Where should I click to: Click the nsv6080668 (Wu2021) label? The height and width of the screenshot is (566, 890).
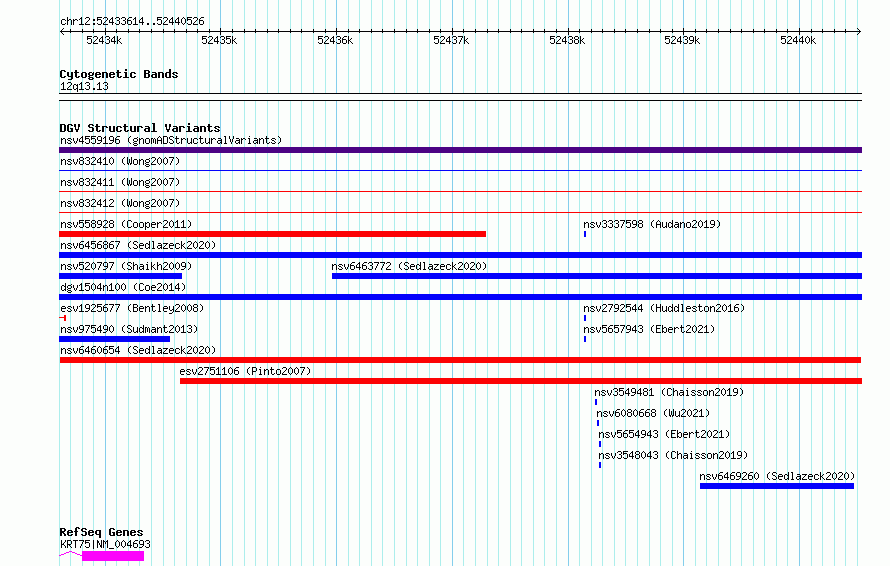653,413
